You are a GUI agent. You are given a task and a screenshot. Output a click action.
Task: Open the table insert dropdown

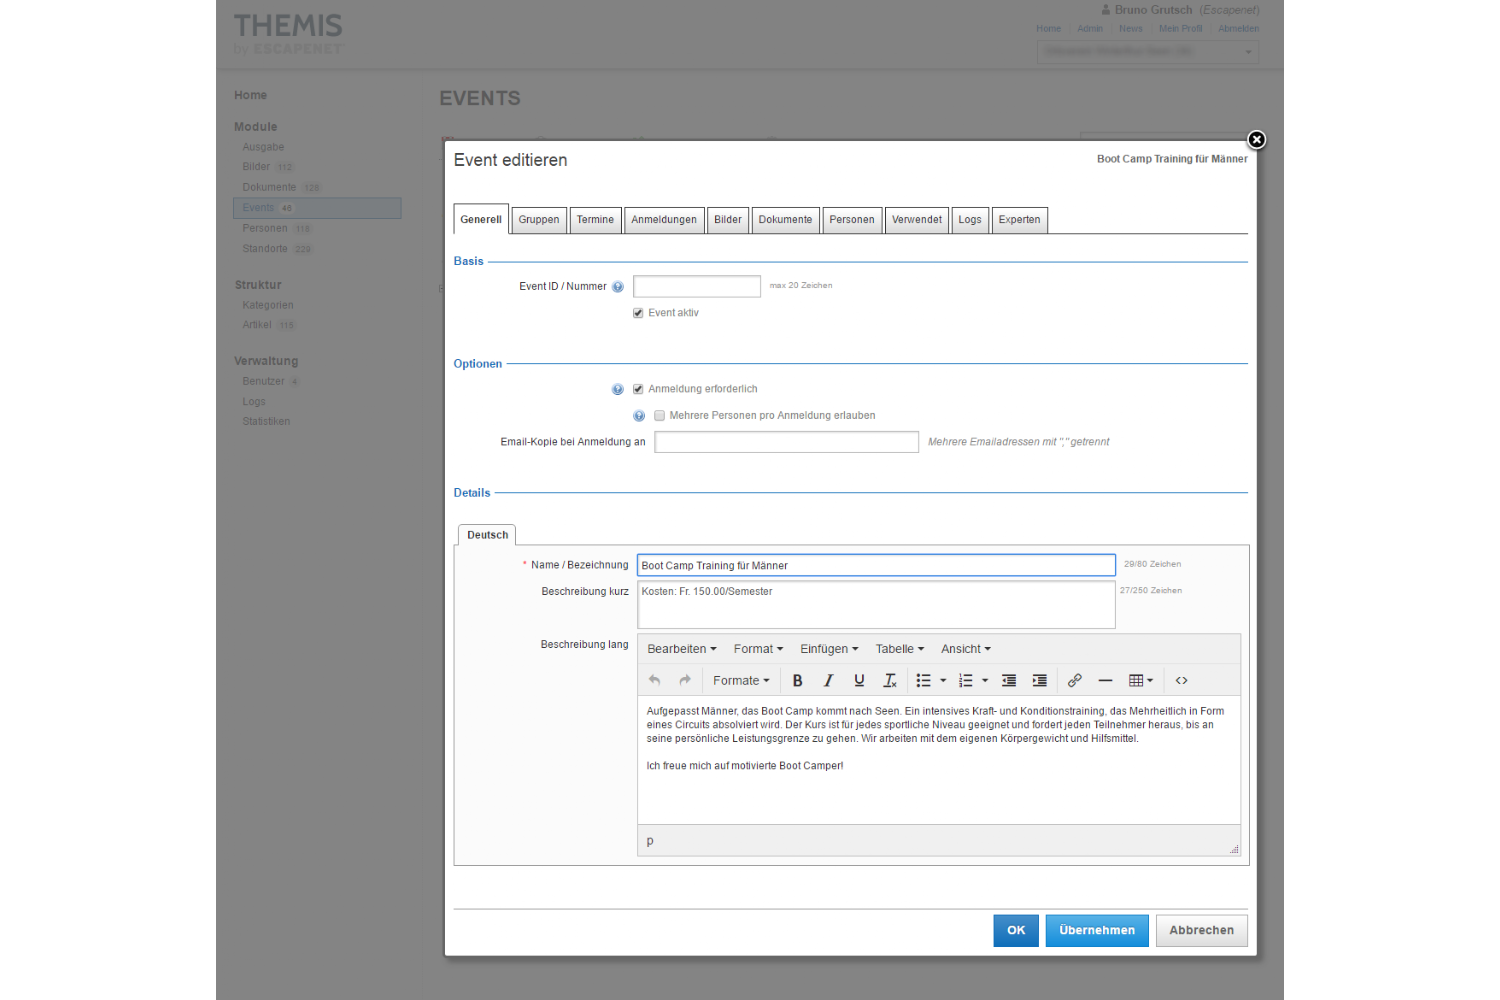tap(1141, 681)
